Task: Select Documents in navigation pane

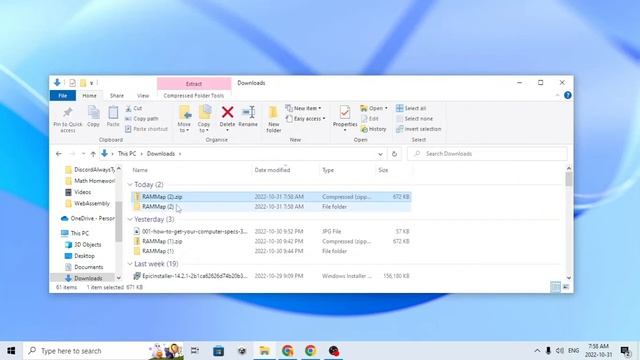Action: [84, 267]
